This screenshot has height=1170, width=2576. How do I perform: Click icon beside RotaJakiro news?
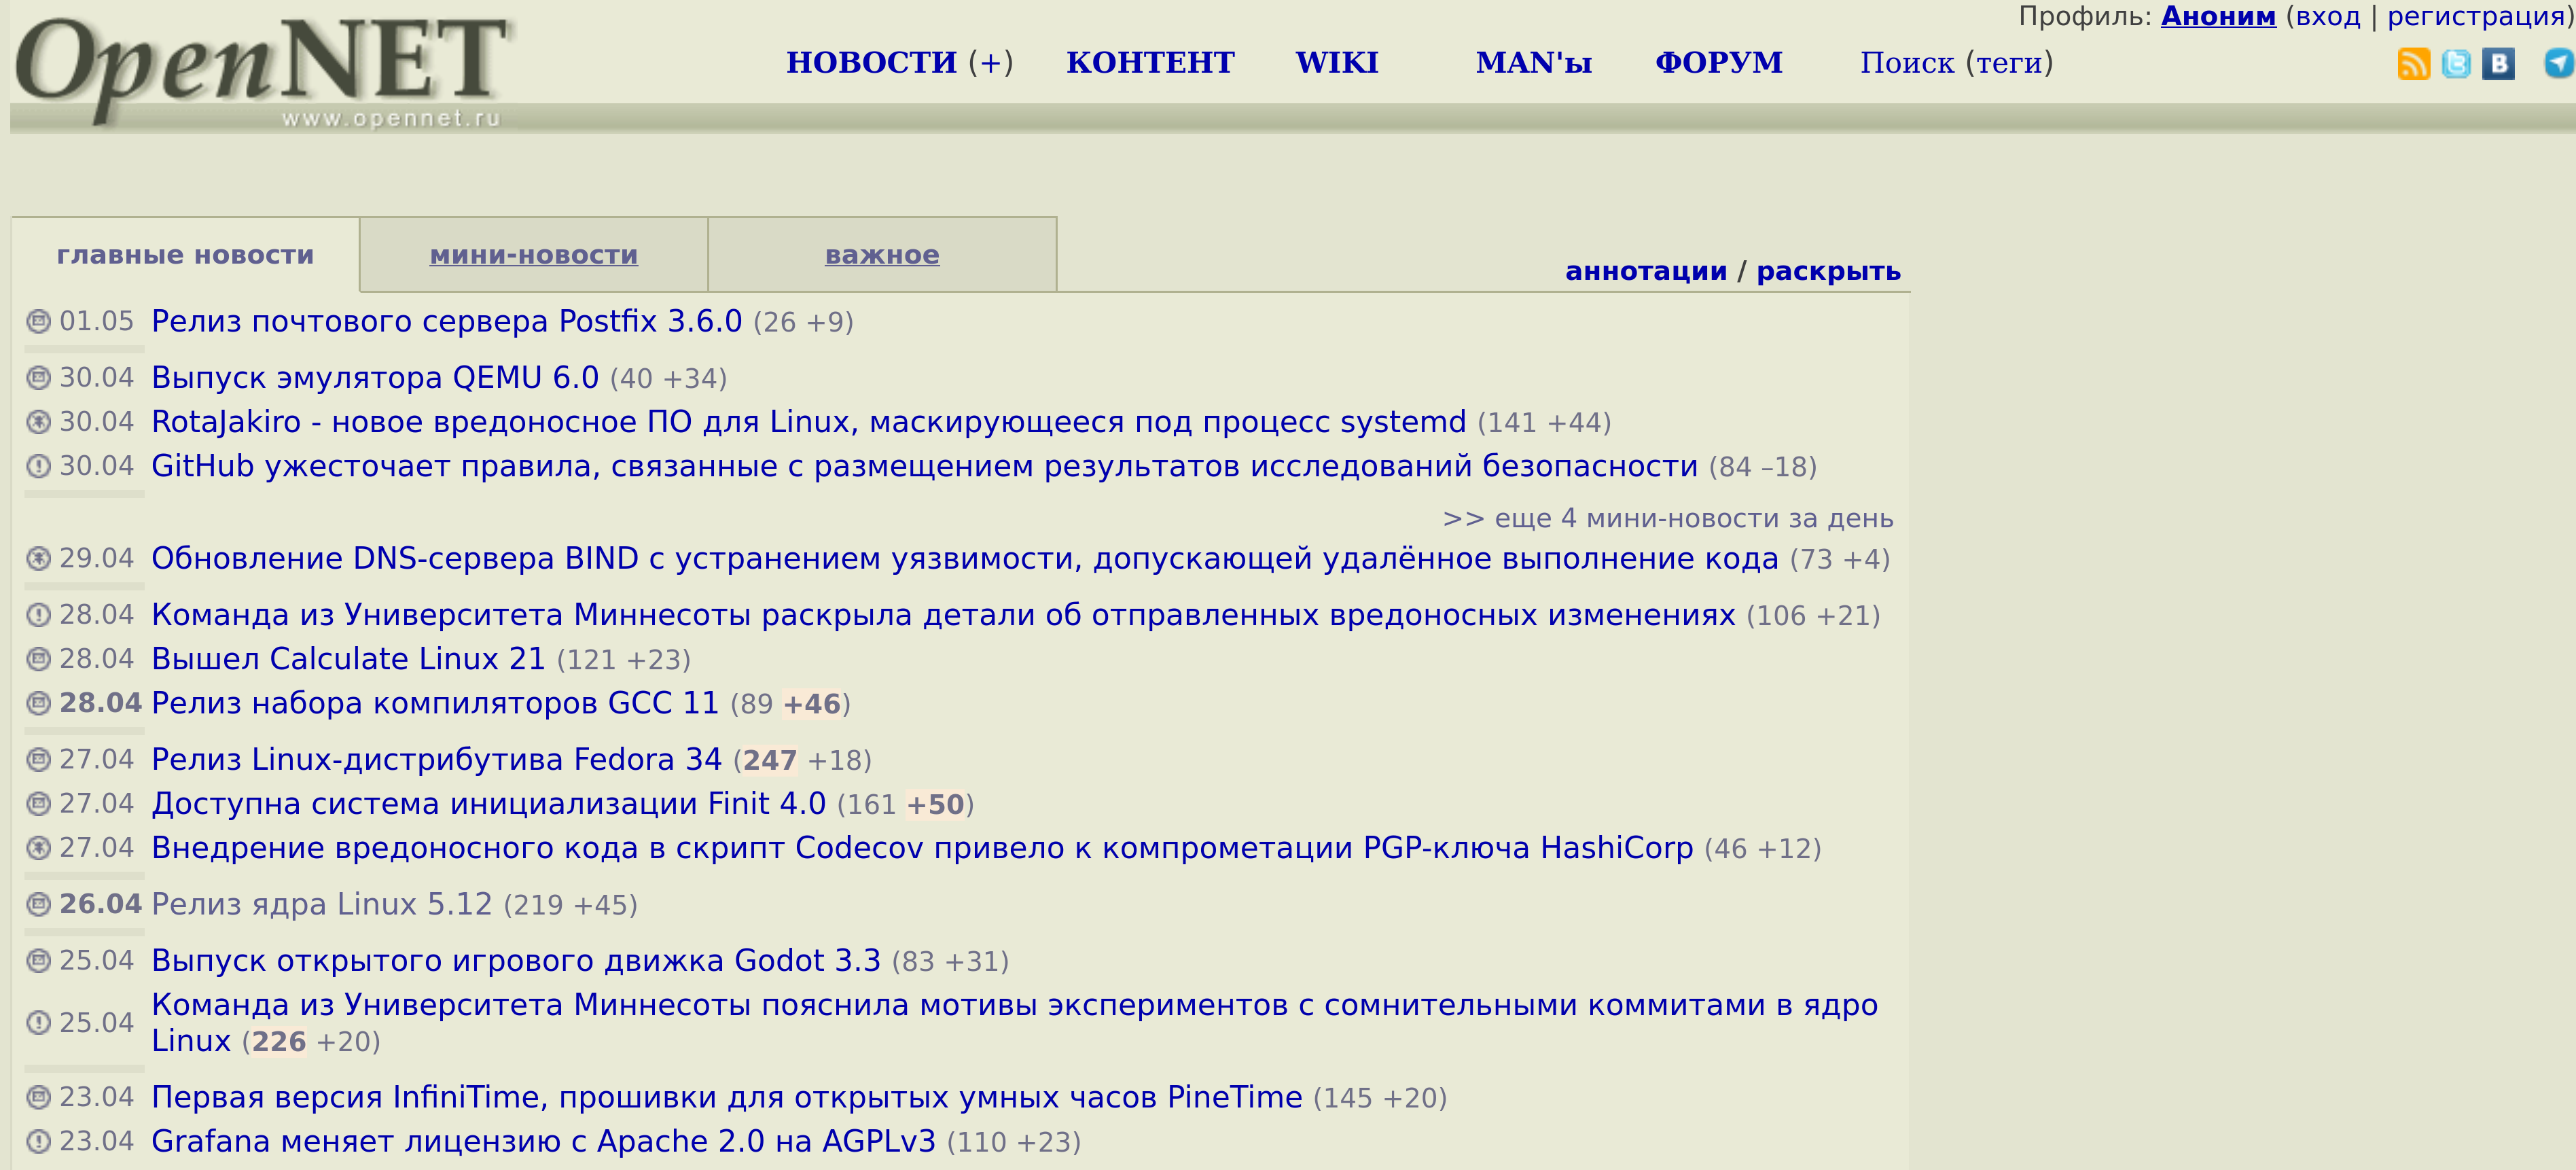click(38, 421)
